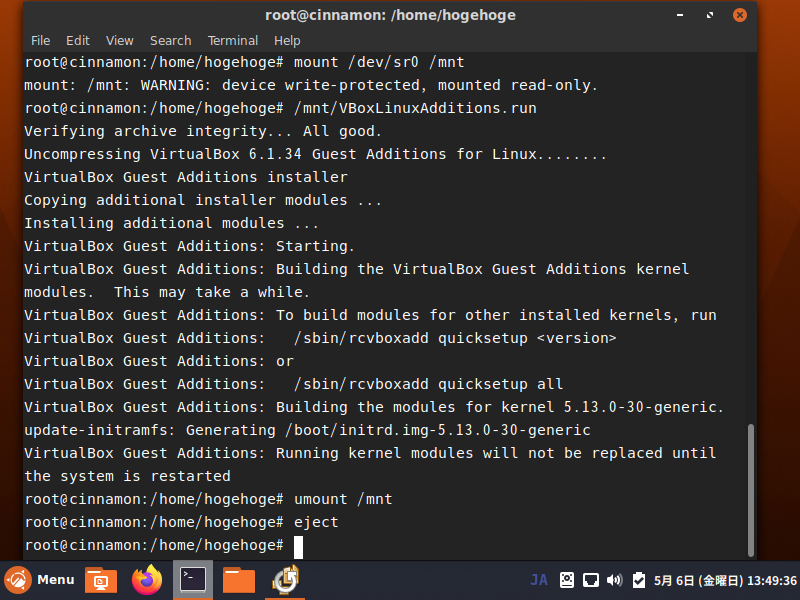
Task: Open the update manager shield tray icon
Action: click(639, 580)
